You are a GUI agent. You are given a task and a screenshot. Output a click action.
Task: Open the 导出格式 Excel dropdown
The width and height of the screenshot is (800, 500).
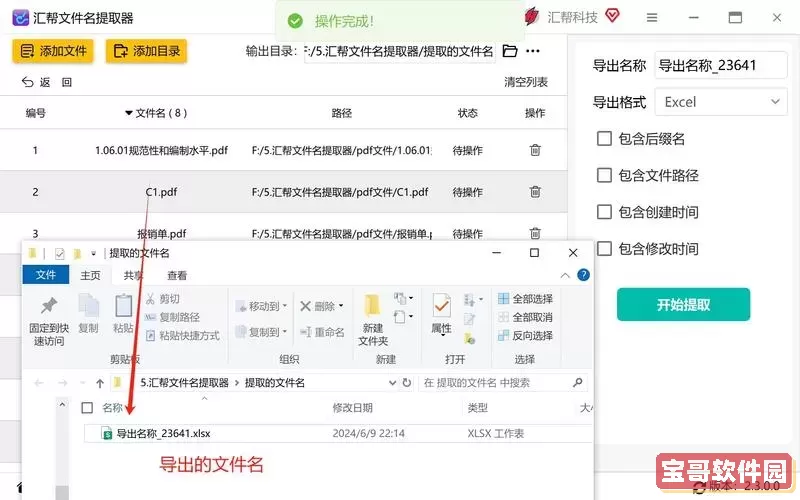pyautogui.click(x=721, y=102)
